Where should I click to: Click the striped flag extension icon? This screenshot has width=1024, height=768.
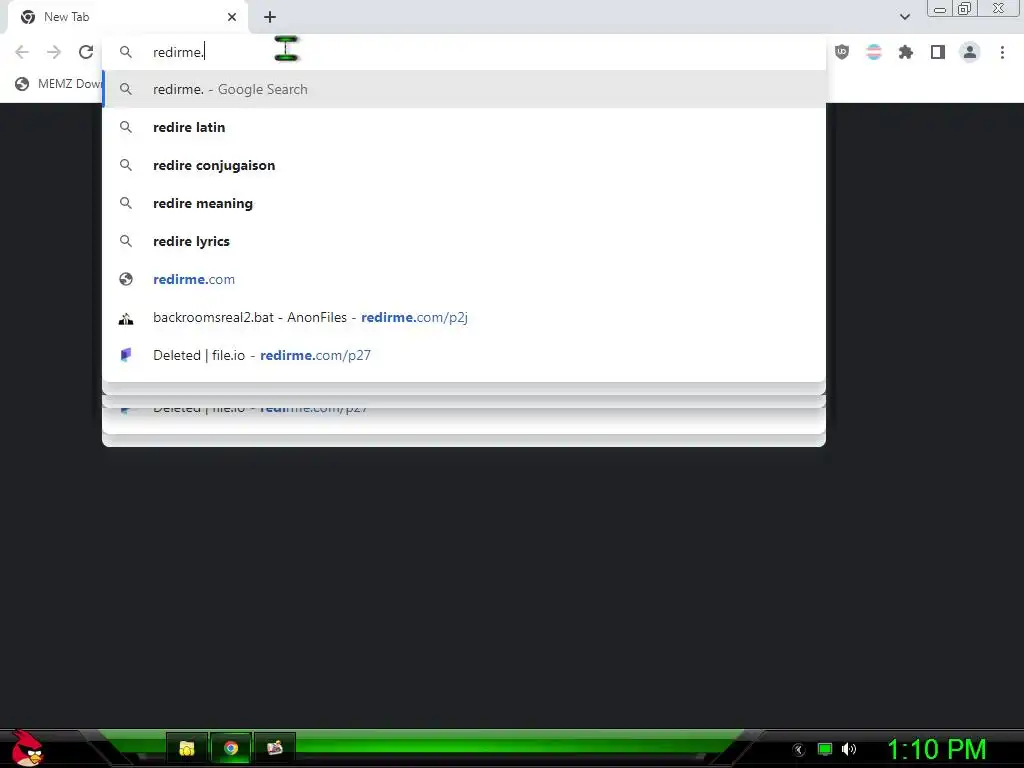(x=874, y=52)
